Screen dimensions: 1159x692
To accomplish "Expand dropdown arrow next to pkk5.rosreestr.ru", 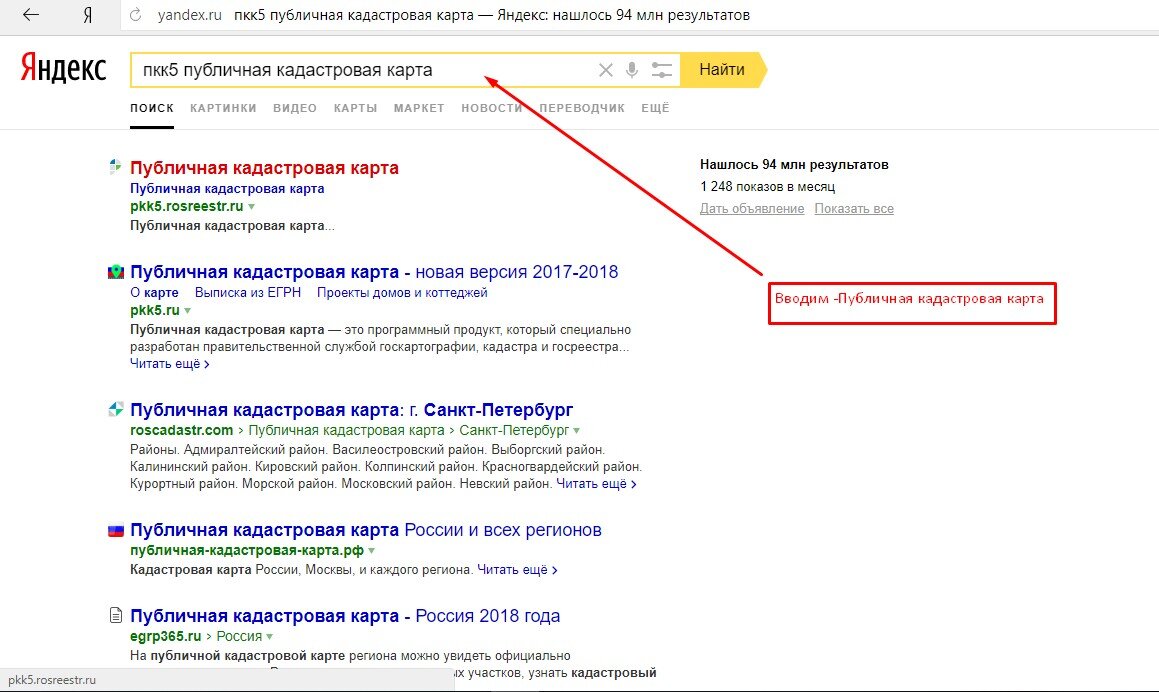I will point(251,207).
